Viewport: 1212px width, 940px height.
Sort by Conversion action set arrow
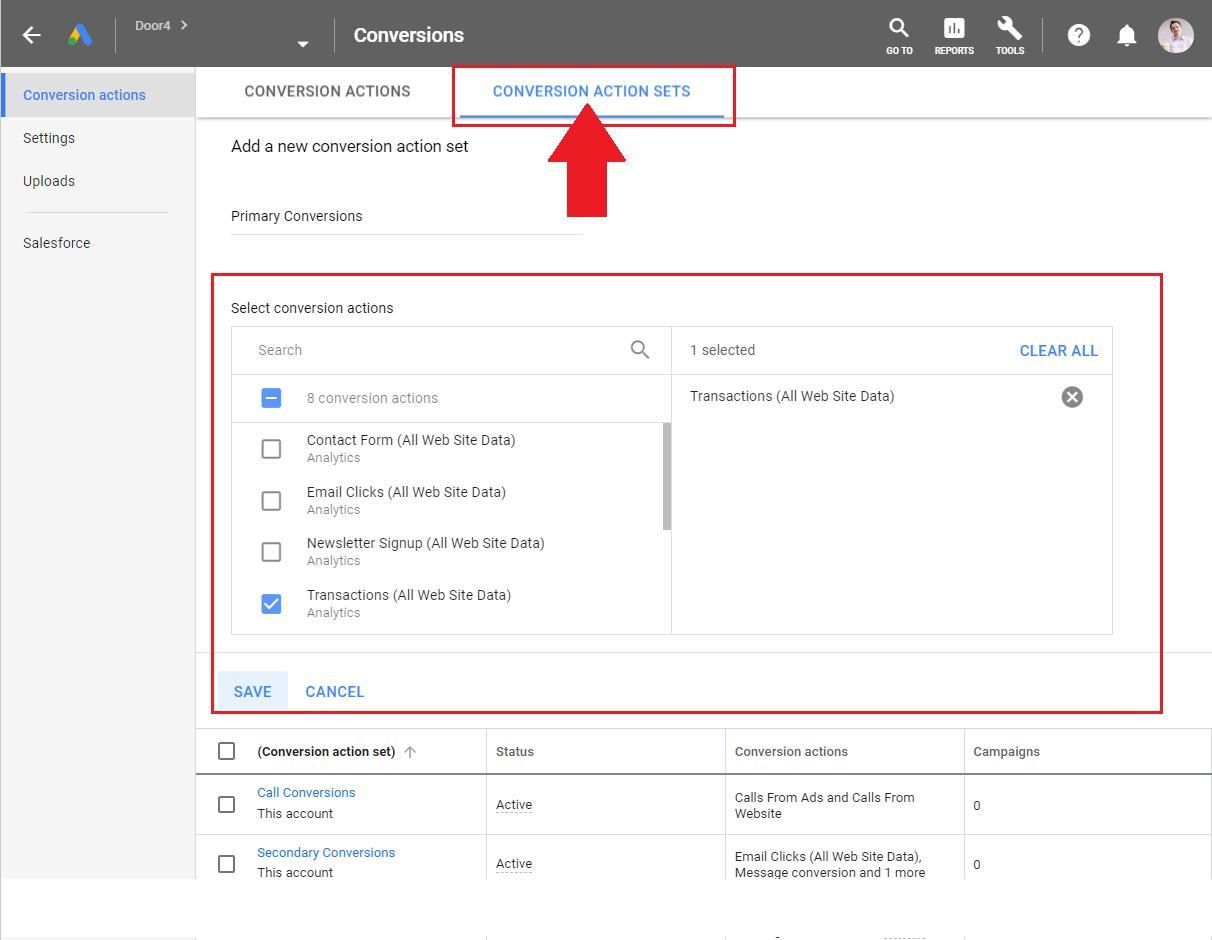pos(410,752)
